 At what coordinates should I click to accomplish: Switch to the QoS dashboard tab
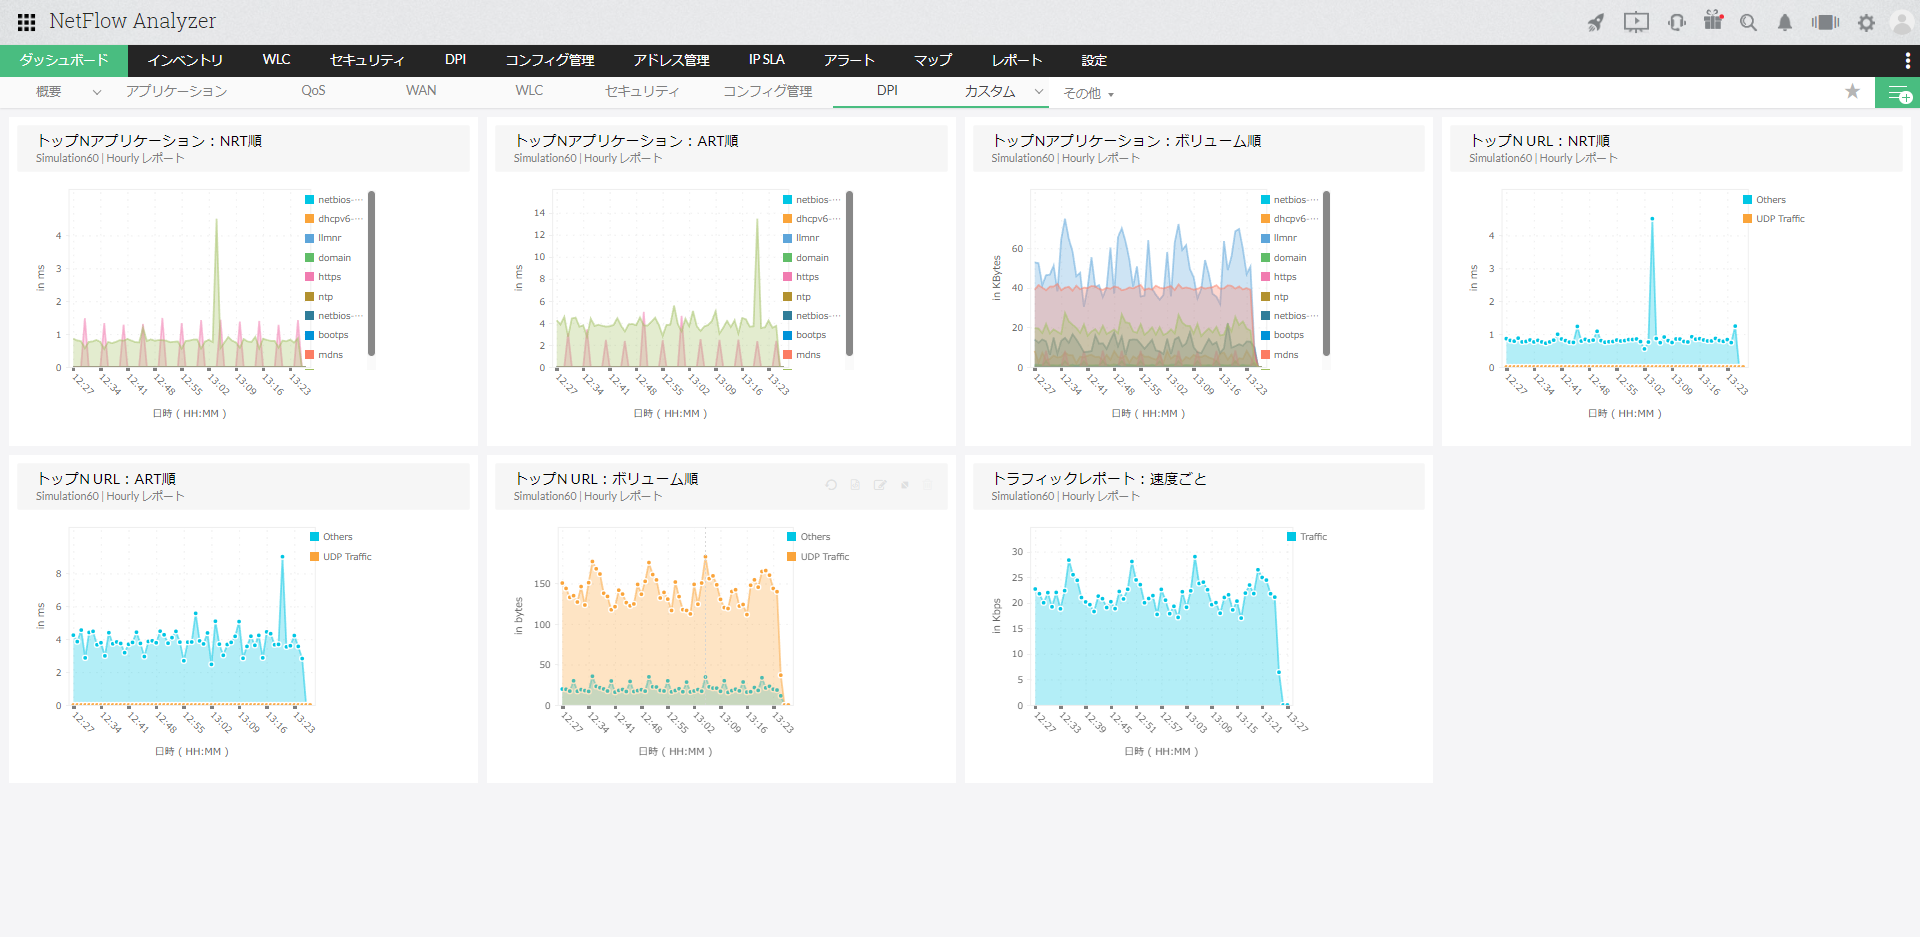[x=313, y=91]
